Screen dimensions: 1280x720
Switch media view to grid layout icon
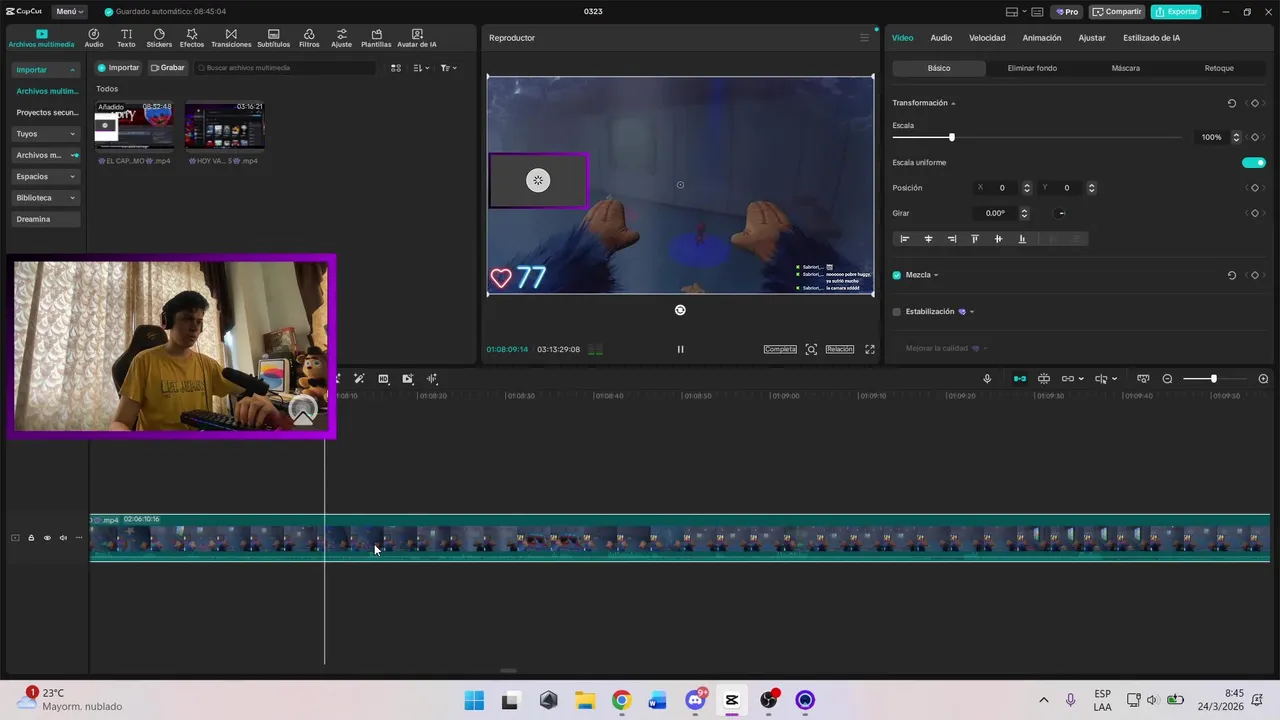coord(396,68)
